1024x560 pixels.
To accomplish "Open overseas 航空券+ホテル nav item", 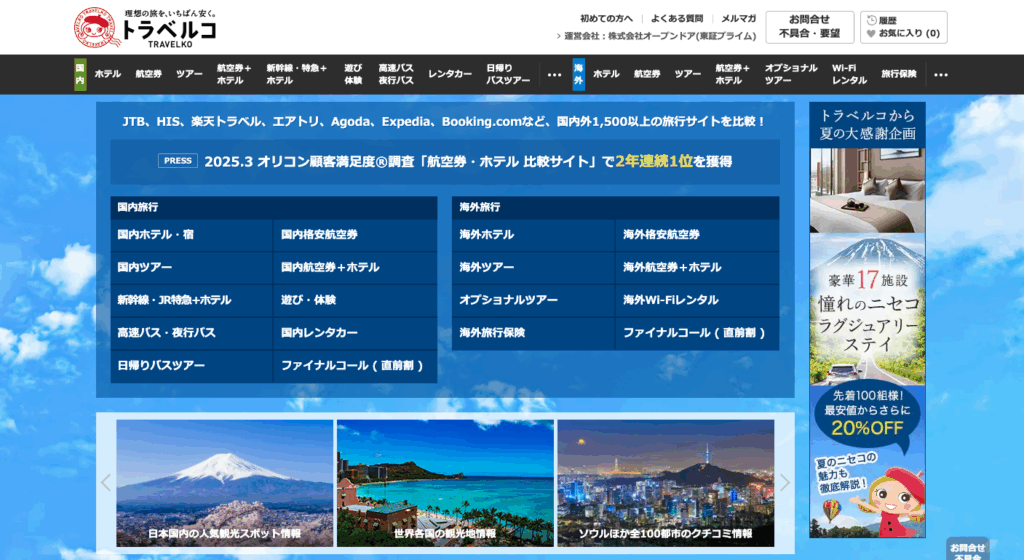I will pos(732,74).
